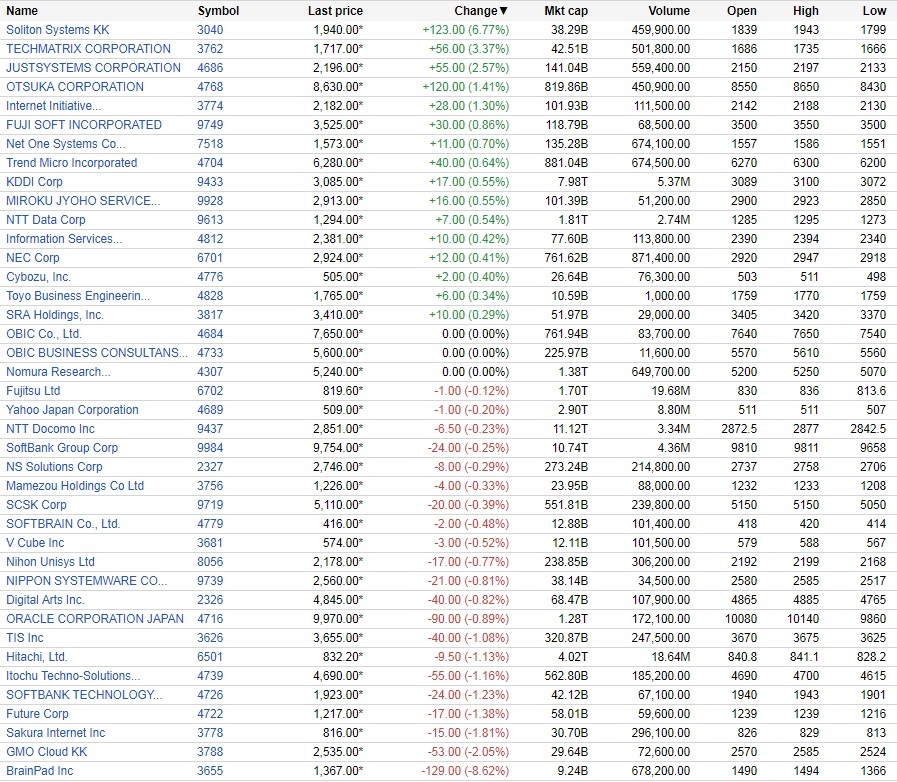The width and height of the screenshot is (897, 782).
Task: Open Fujitsu Ltd link
Action: [x=33, y=391]
